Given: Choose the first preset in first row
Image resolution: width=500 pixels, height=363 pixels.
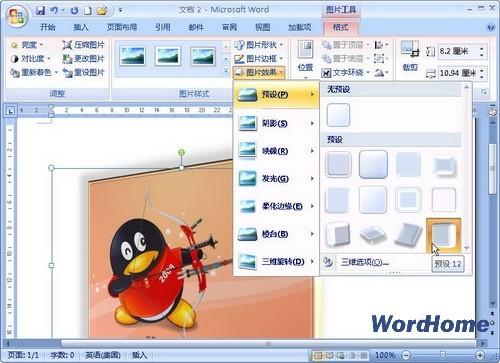Looking at the screenshot, I should [x=338, y=164].
